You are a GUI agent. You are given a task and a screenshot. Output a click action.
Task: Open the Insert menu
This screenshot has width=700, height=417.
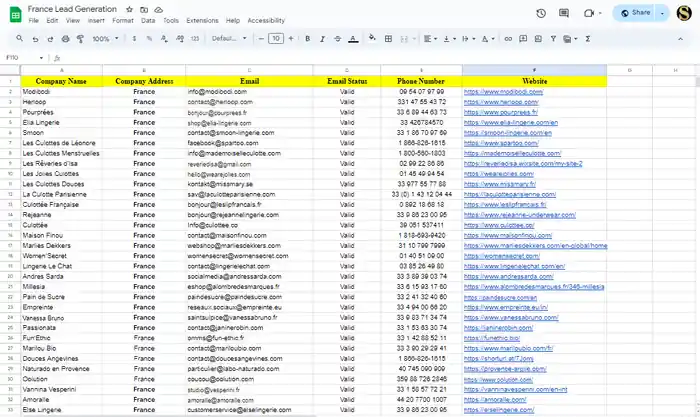click(x=96, y=21)
